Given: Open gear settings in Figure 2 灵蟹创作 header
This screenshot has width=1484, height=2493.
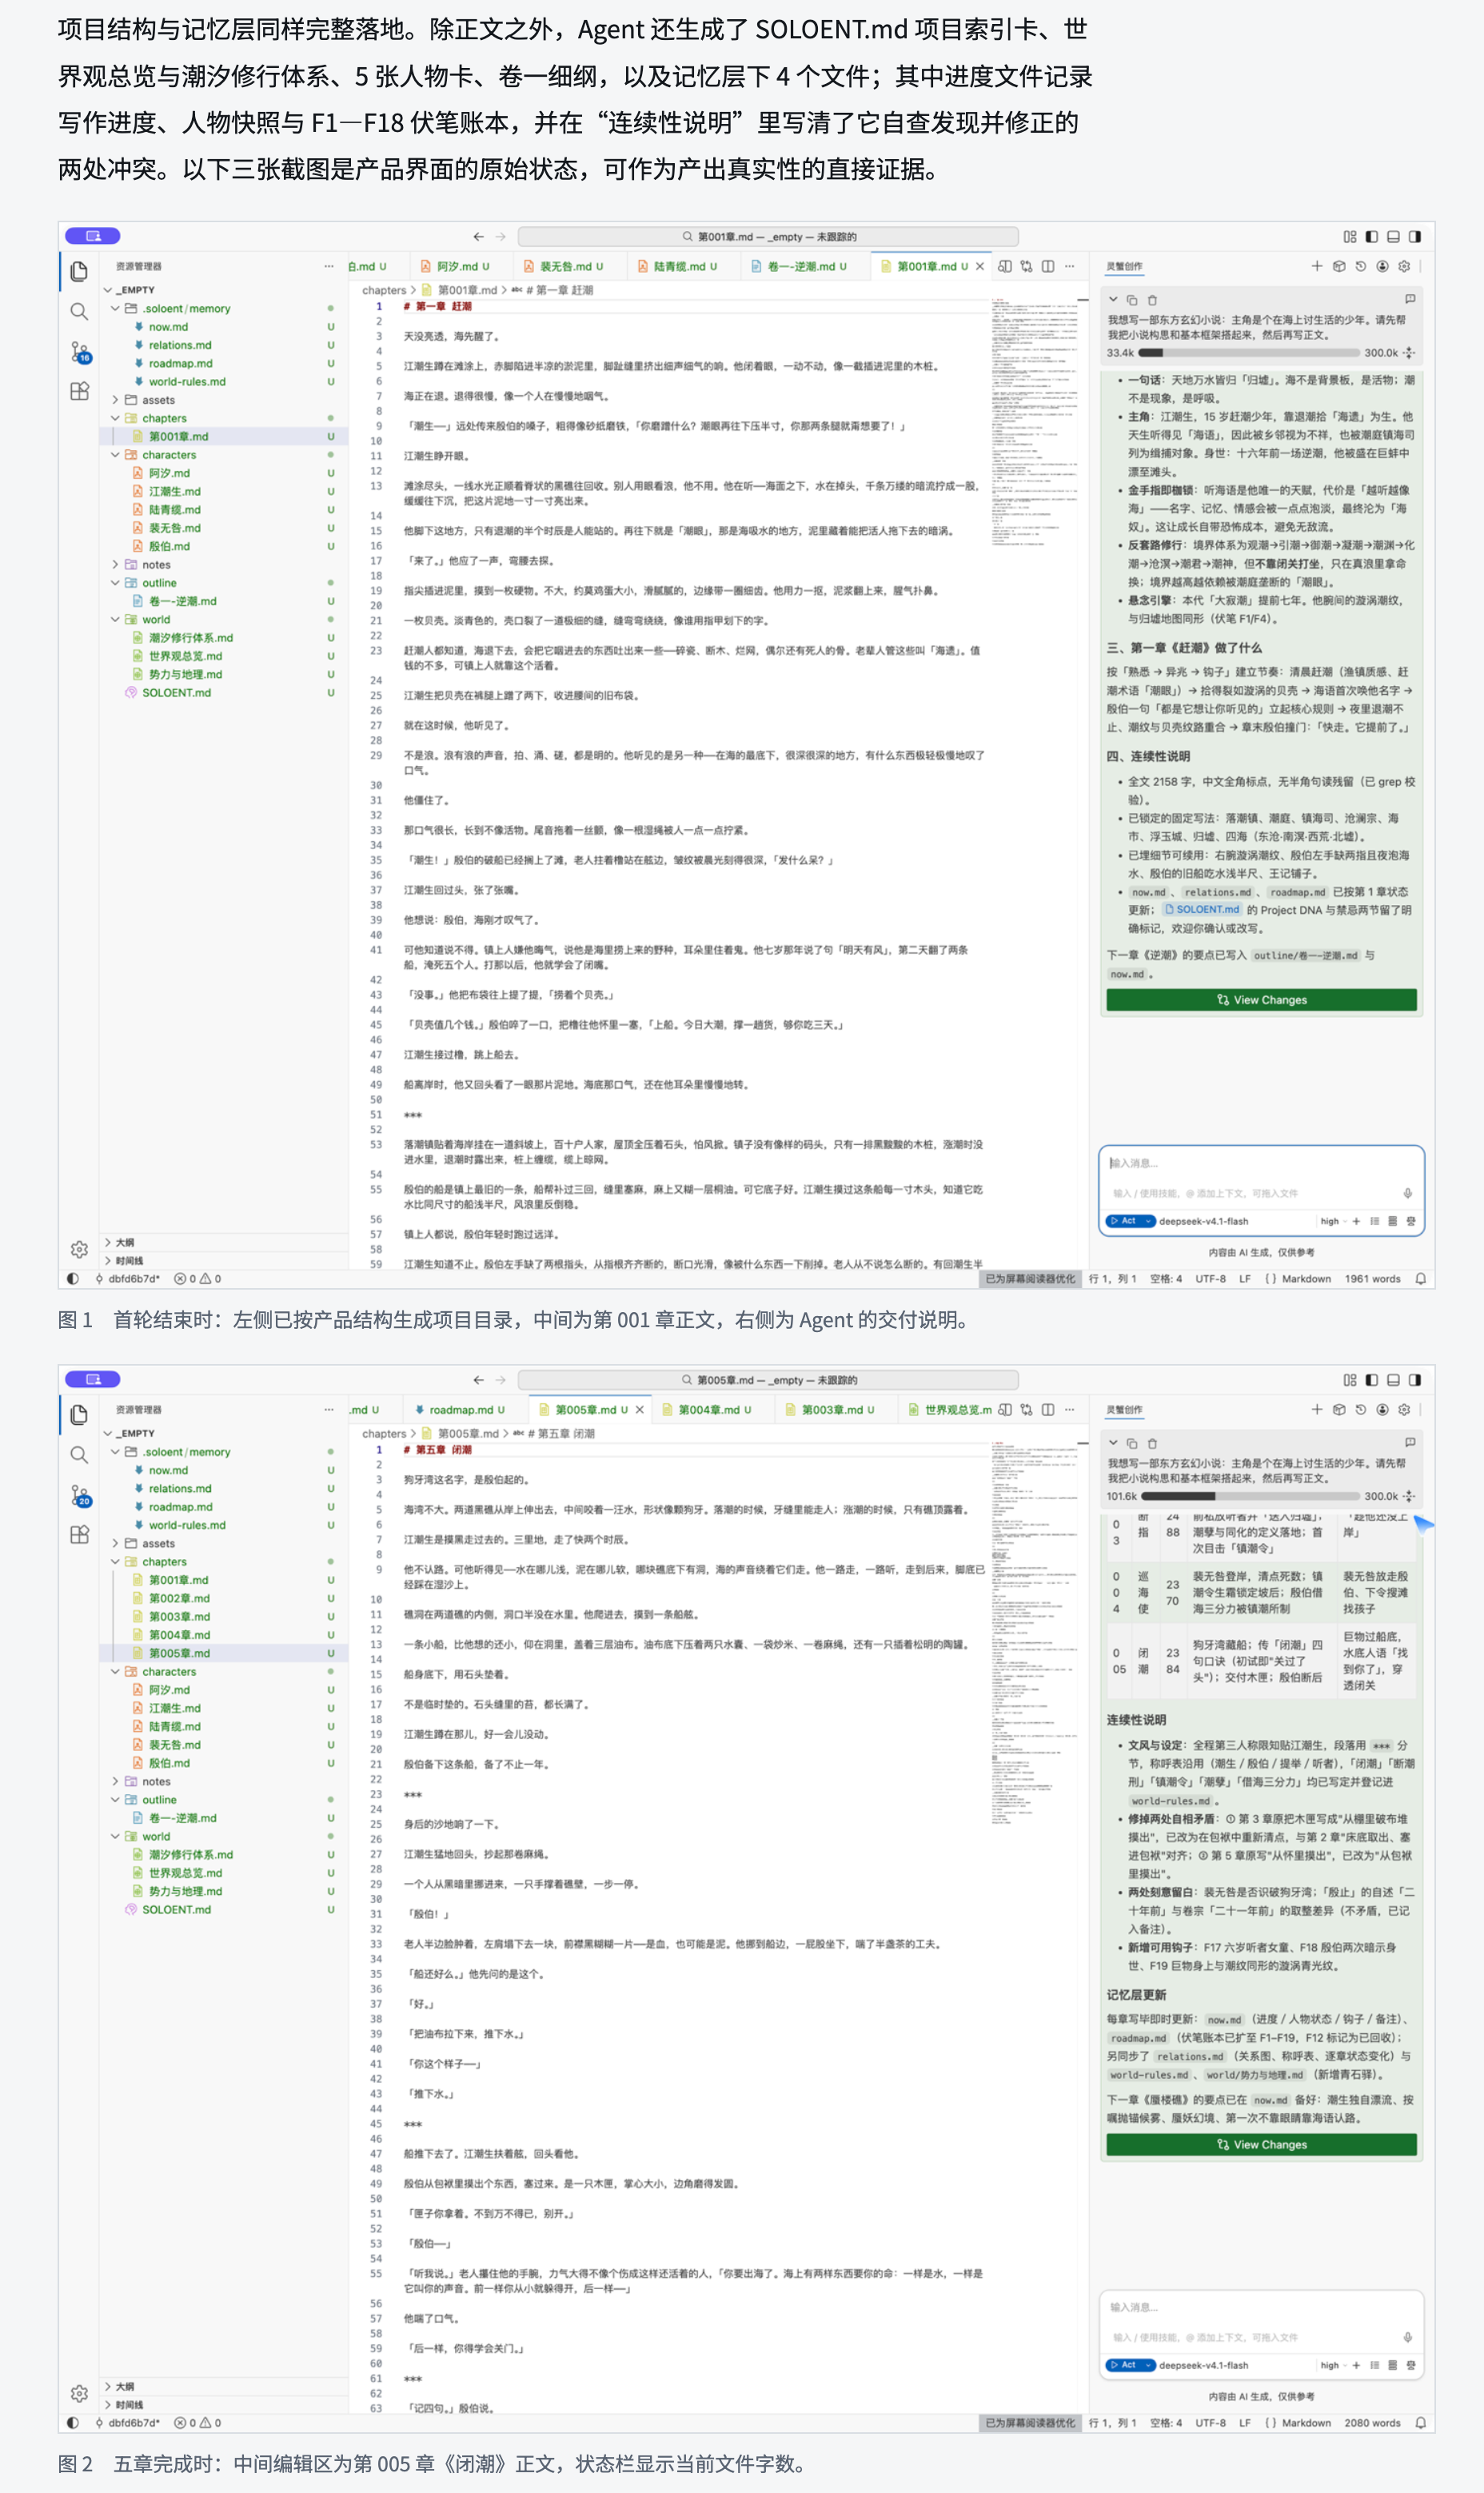Looking at the screenshot, I should coord(1404,1410).
